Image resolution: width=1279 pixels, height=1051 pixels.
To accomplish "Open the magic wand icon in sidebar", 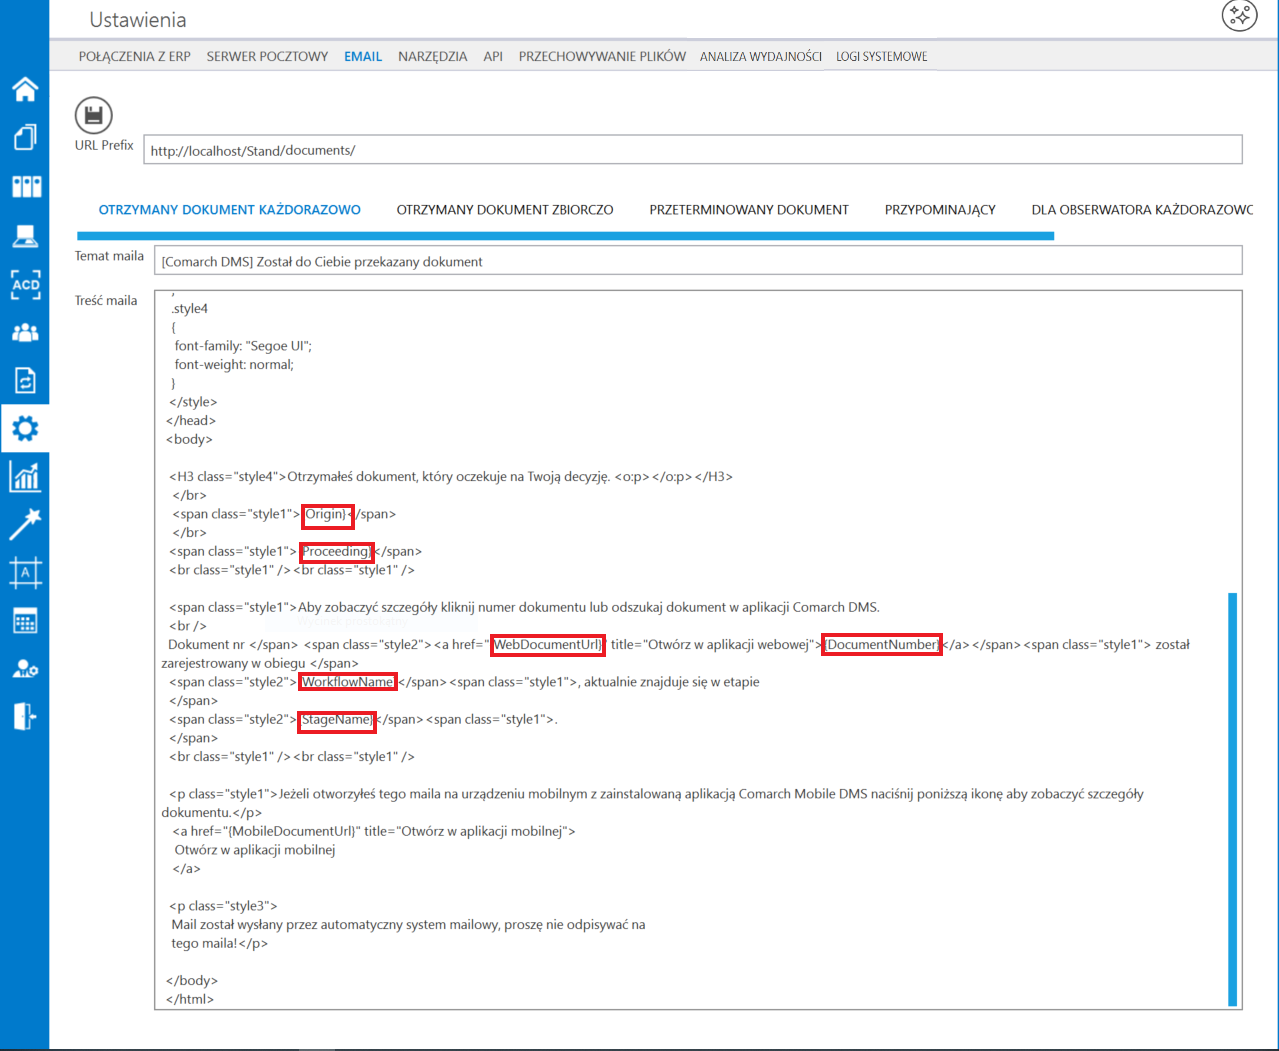I will tap(25, 524).
